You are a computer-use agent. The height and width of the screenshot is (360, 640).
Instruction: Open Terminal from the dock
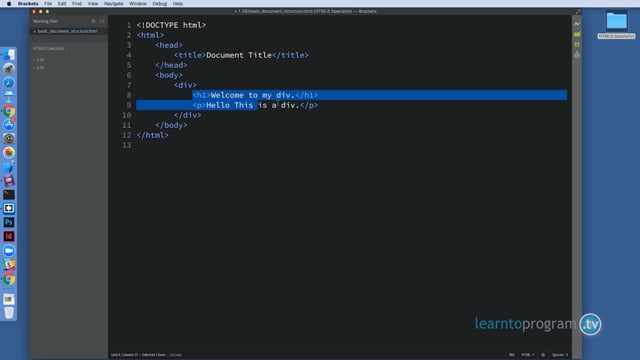(x=9, y=195)
